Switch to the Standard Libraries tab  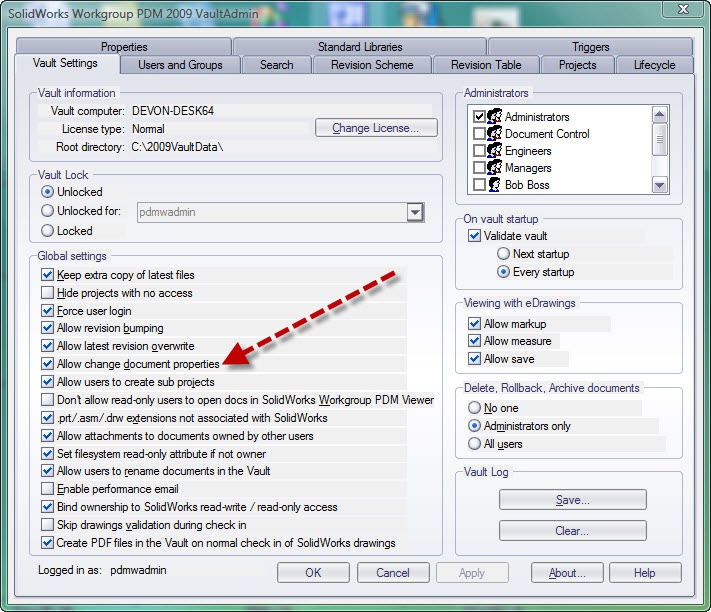(x=360, y=47)
